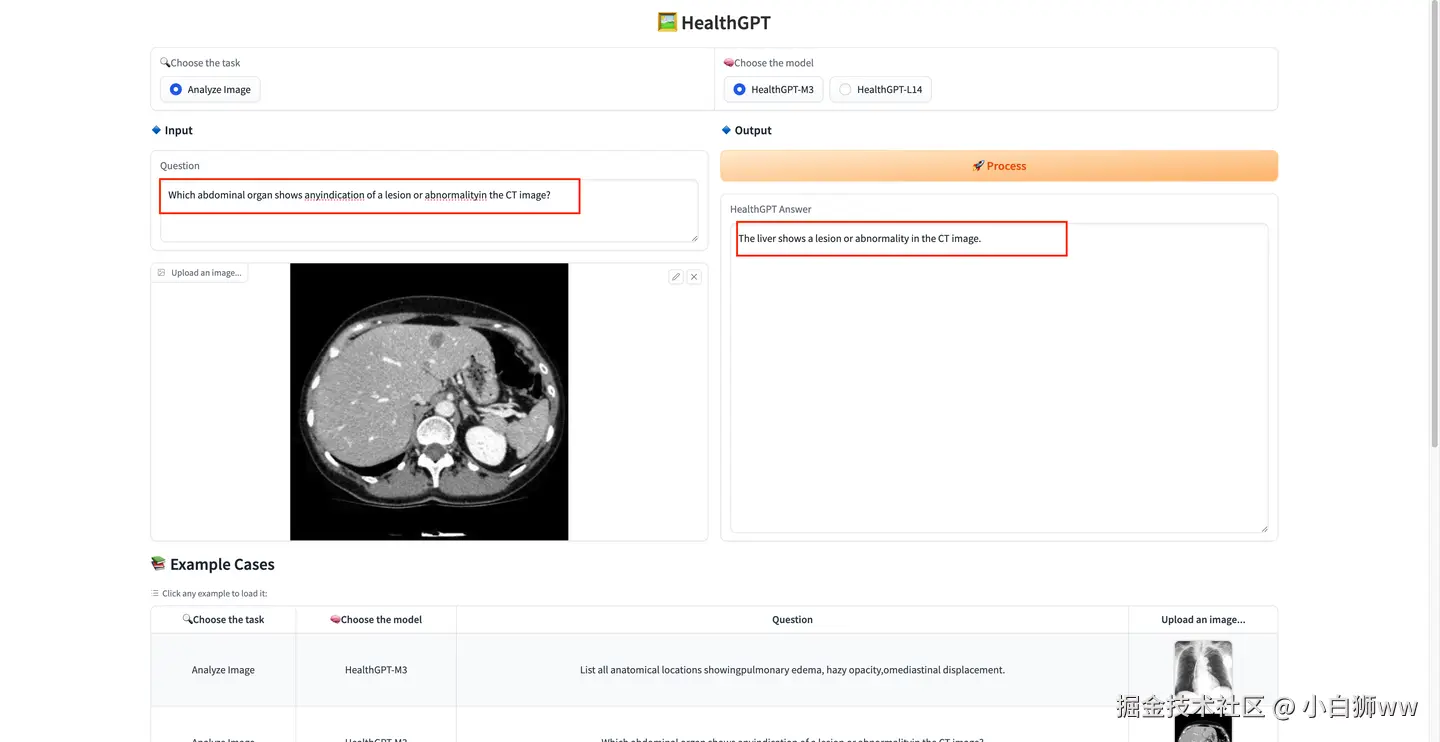Viewport: 1440px width, 742px height.
Task: Click the uploaded abdominal CT image
Action: 429,402
